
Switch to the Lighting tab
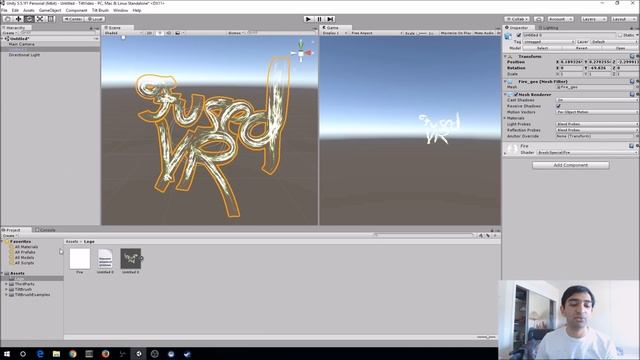[x=548, y=28]
